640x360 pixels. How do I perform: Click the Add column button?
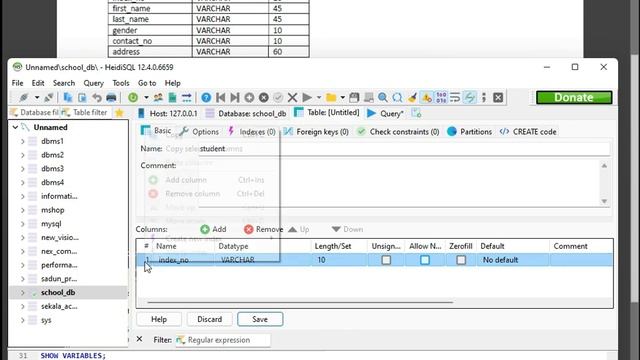pos(213,229)
